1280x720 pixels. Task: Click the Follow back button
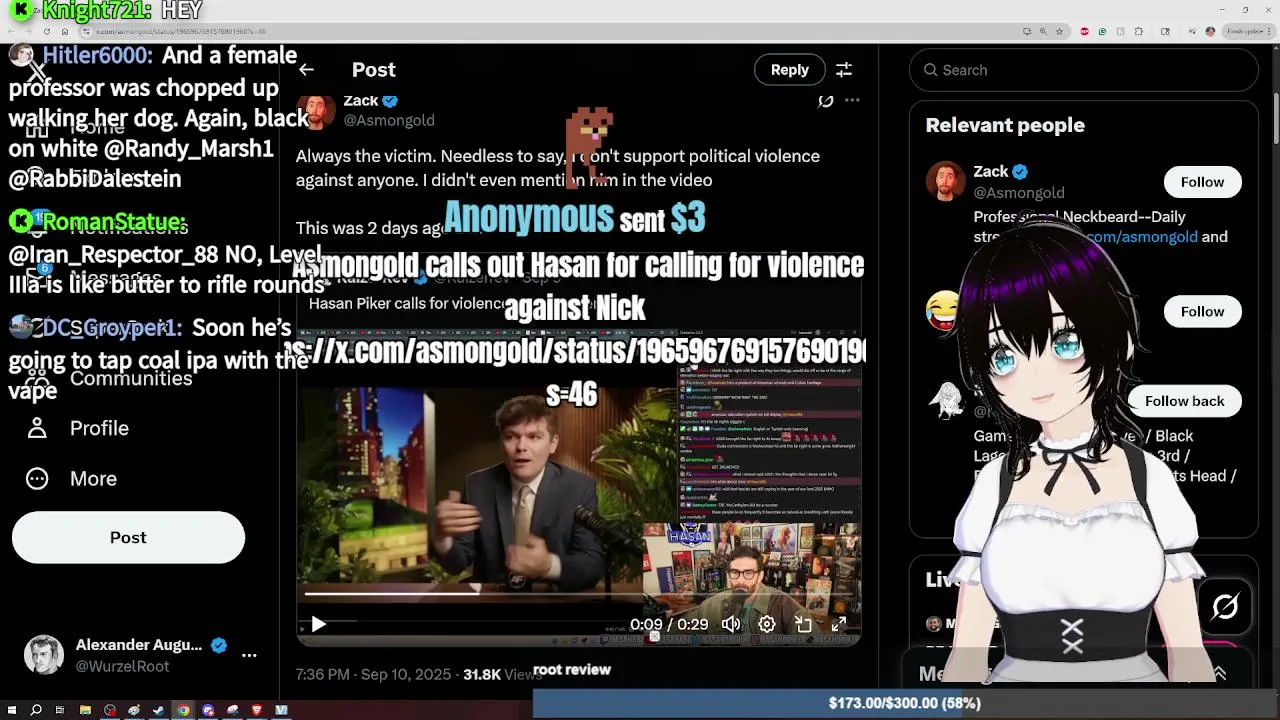coord(1184,401)
